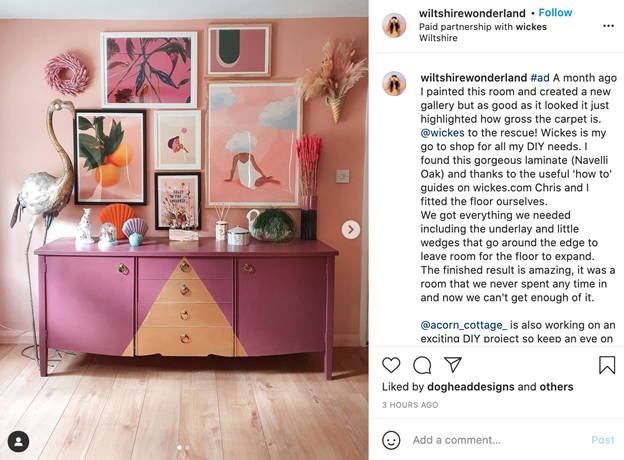
Task: Follow the wiltshirewonderland account
Action: click(x=555, y=13)
